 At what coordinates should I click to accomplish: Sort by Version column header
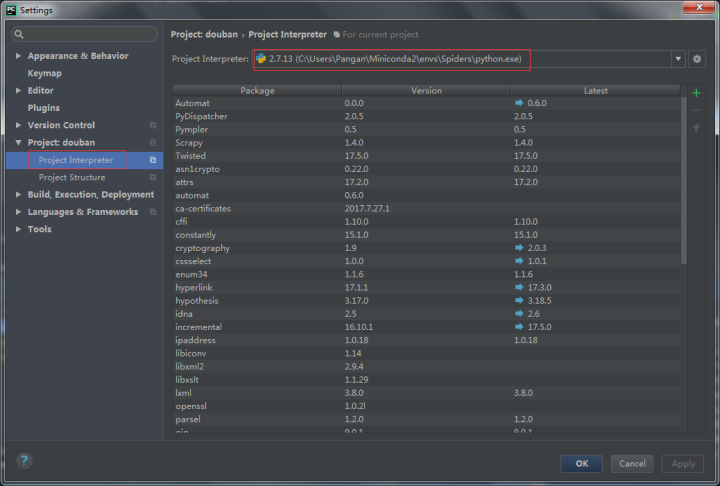click(x=427, y=90)
